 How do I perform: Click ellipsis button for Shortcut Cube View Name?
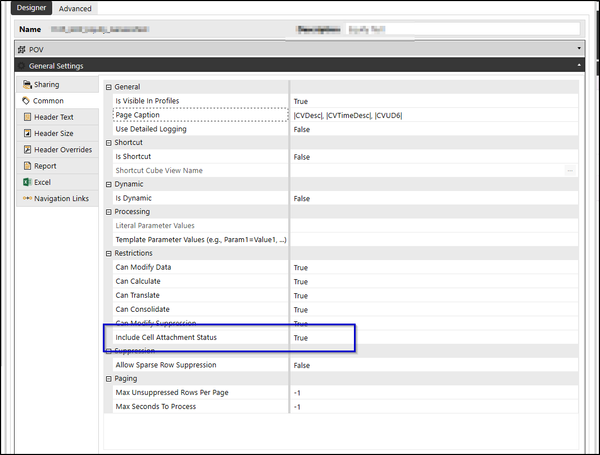(x=571, y=171)
